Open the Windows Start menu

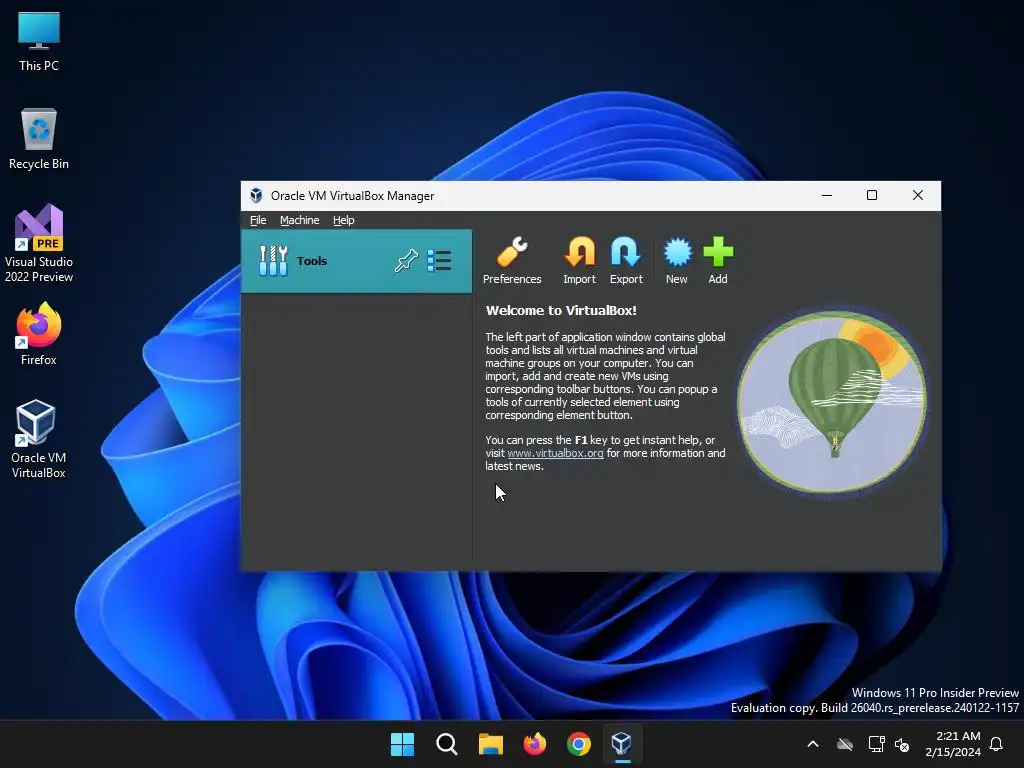(402, 744)
